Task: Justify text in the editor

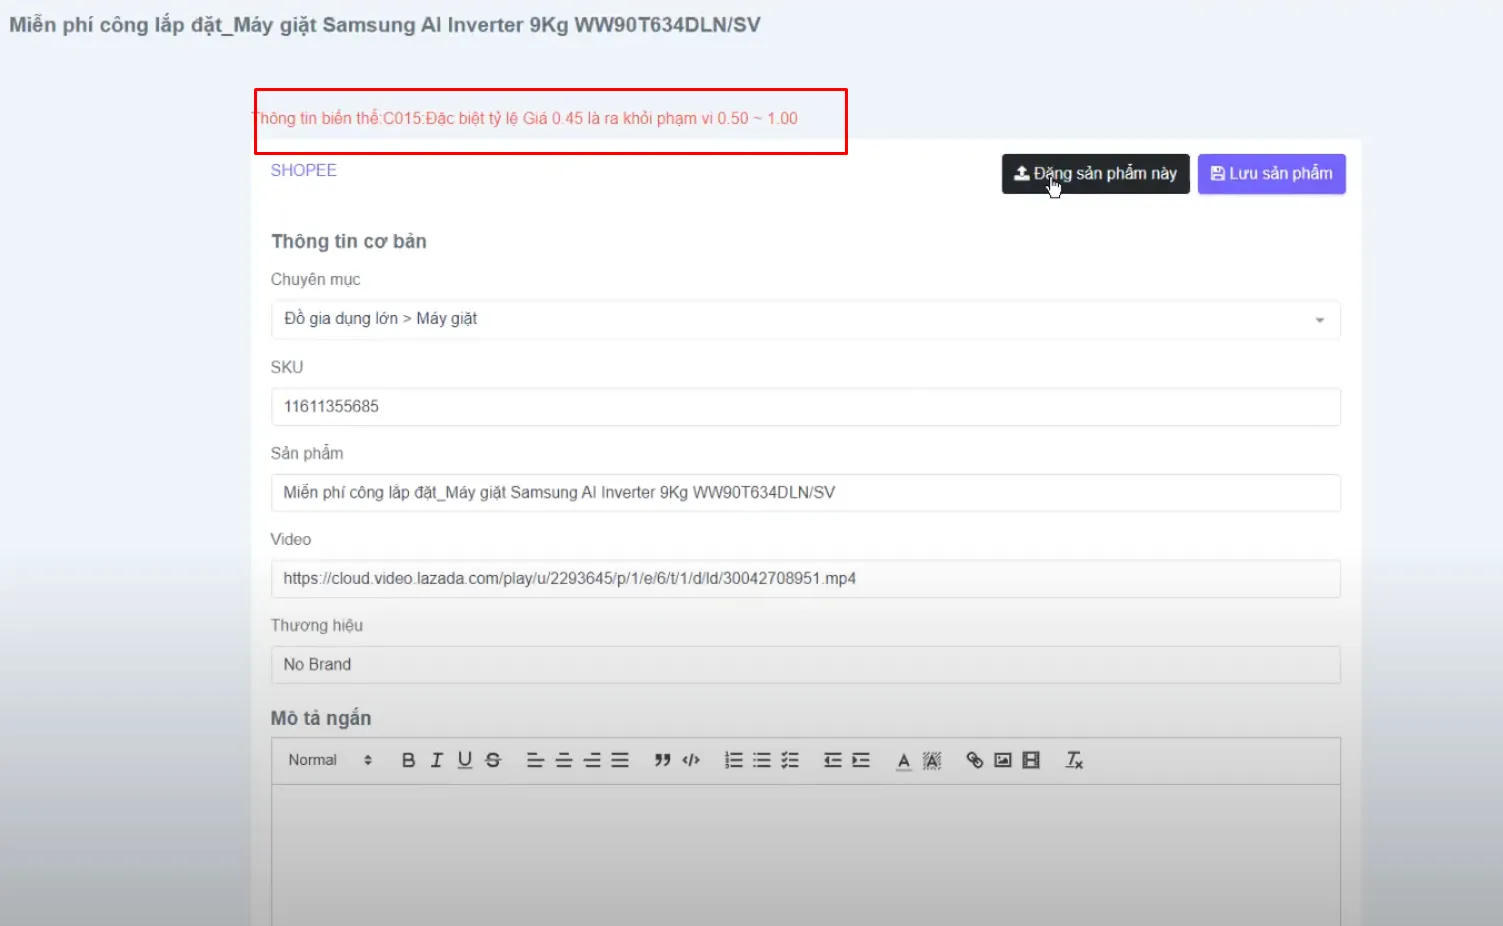Action: (x=620, y=761)
